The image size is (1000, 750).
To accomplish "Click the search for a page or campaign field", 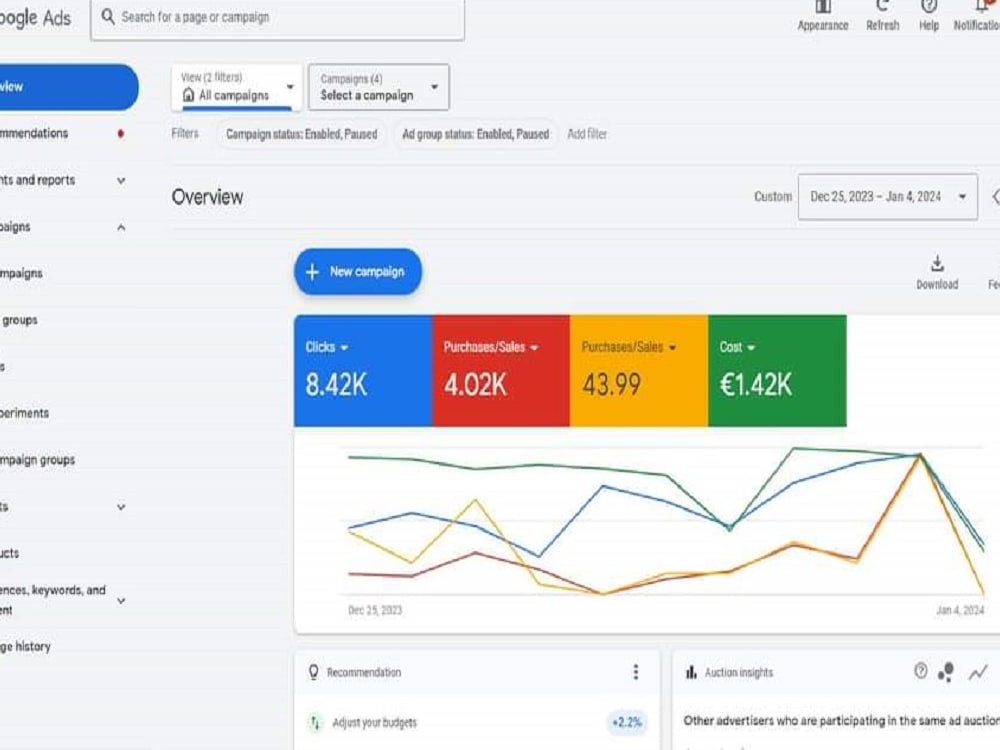I will [x=278, y=17].
